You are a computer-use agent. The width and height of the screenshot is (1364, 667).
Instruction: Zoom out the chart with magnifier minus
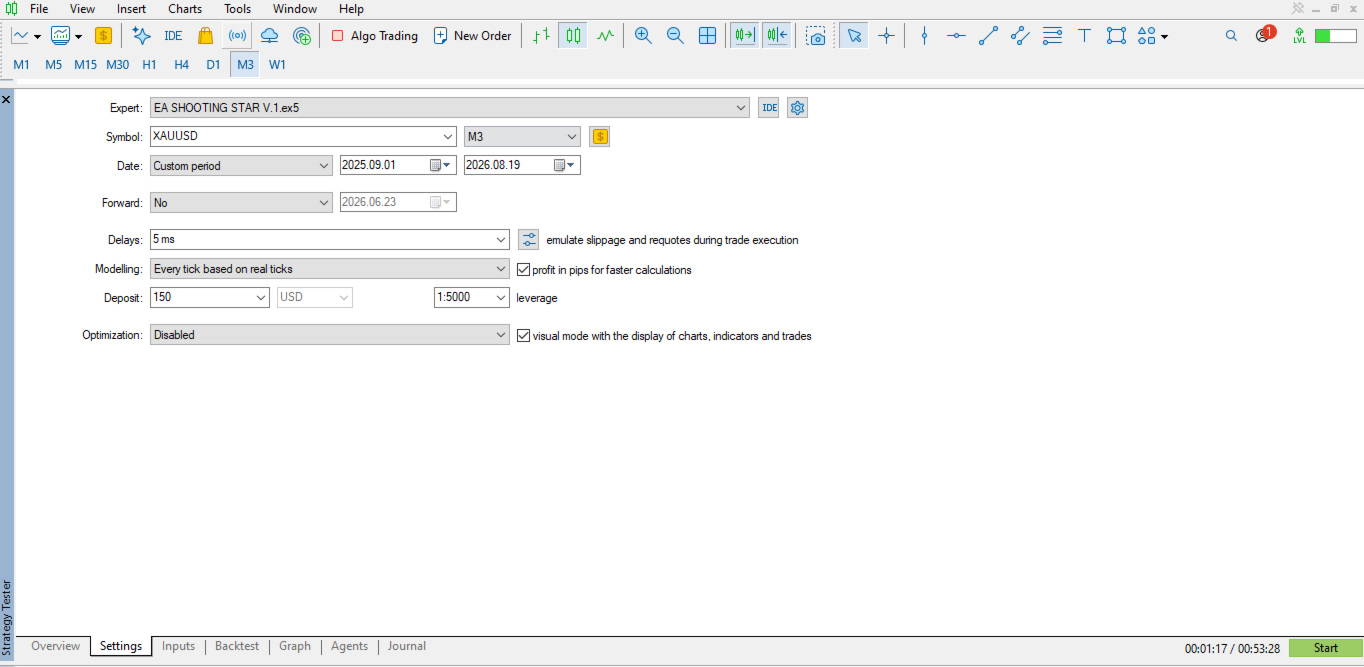[675, 36]
